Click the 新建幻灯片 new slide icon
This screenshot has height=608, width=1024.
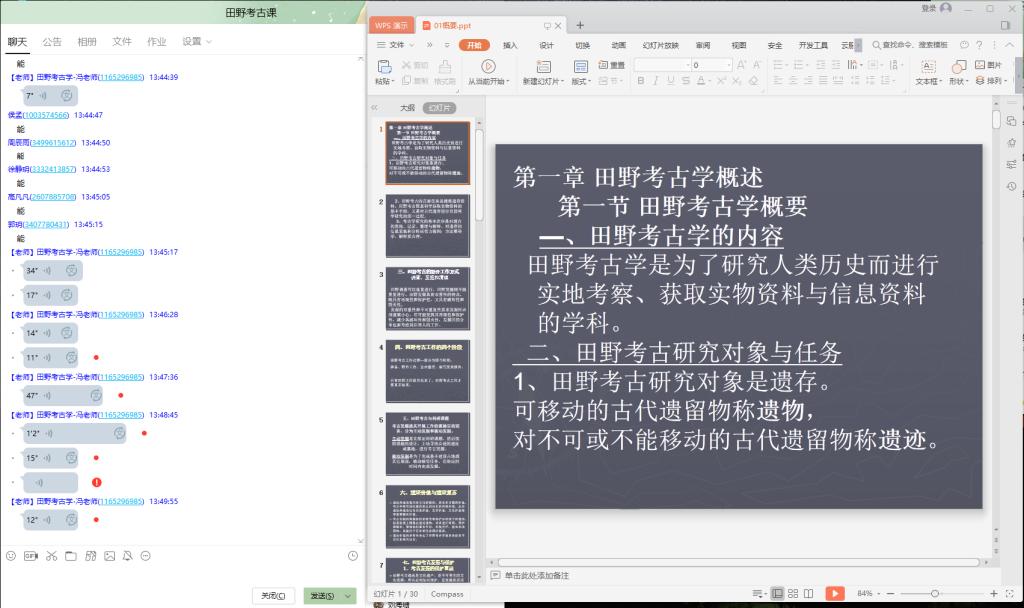coord(542,66)
